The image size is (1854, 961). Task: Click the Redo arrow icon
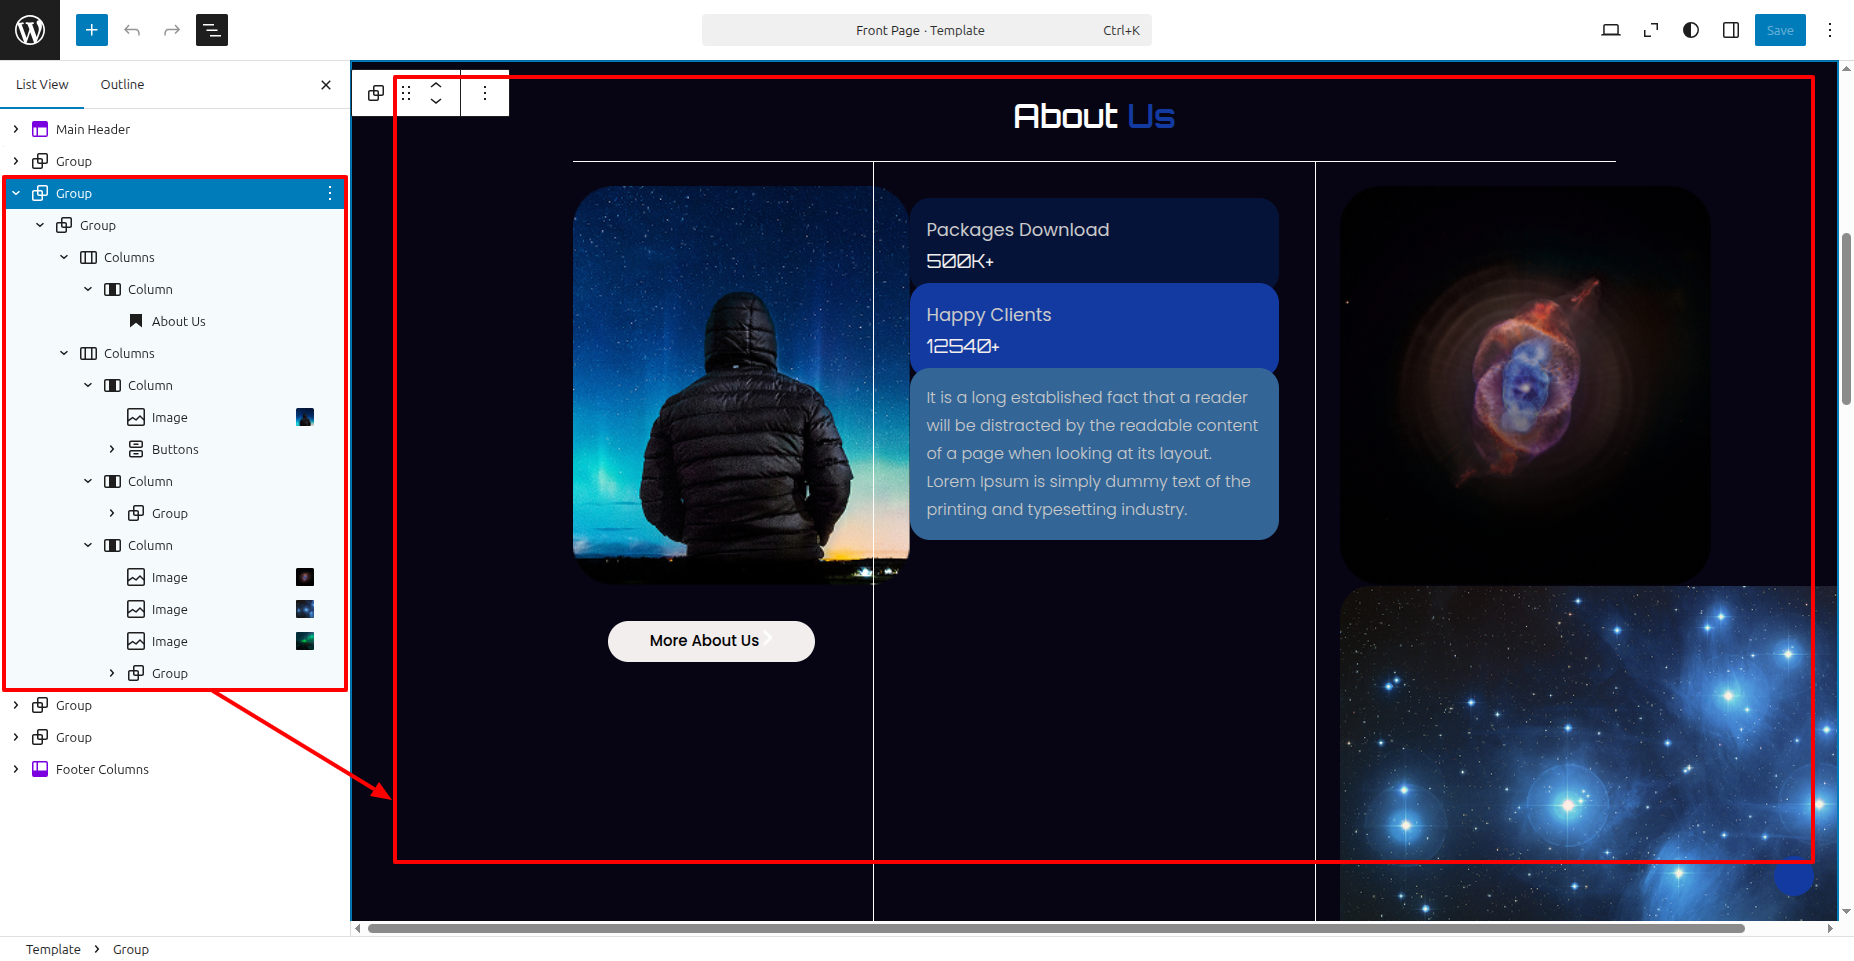[172, 30]
